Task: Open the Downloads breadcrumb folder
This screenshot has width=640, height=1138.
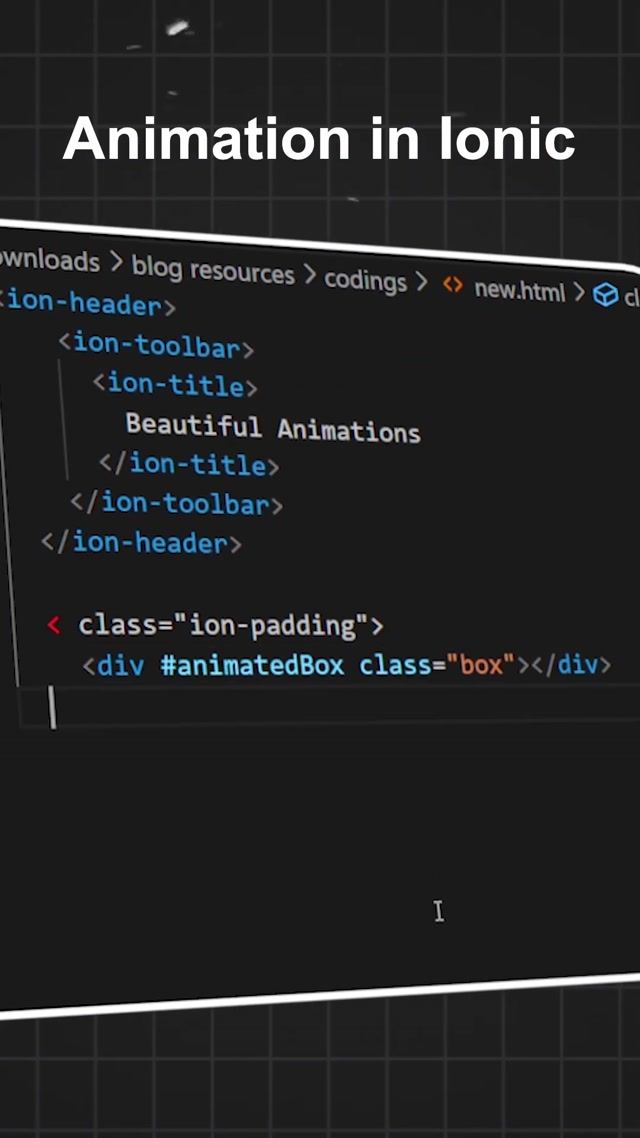Action: click(48, 260)
